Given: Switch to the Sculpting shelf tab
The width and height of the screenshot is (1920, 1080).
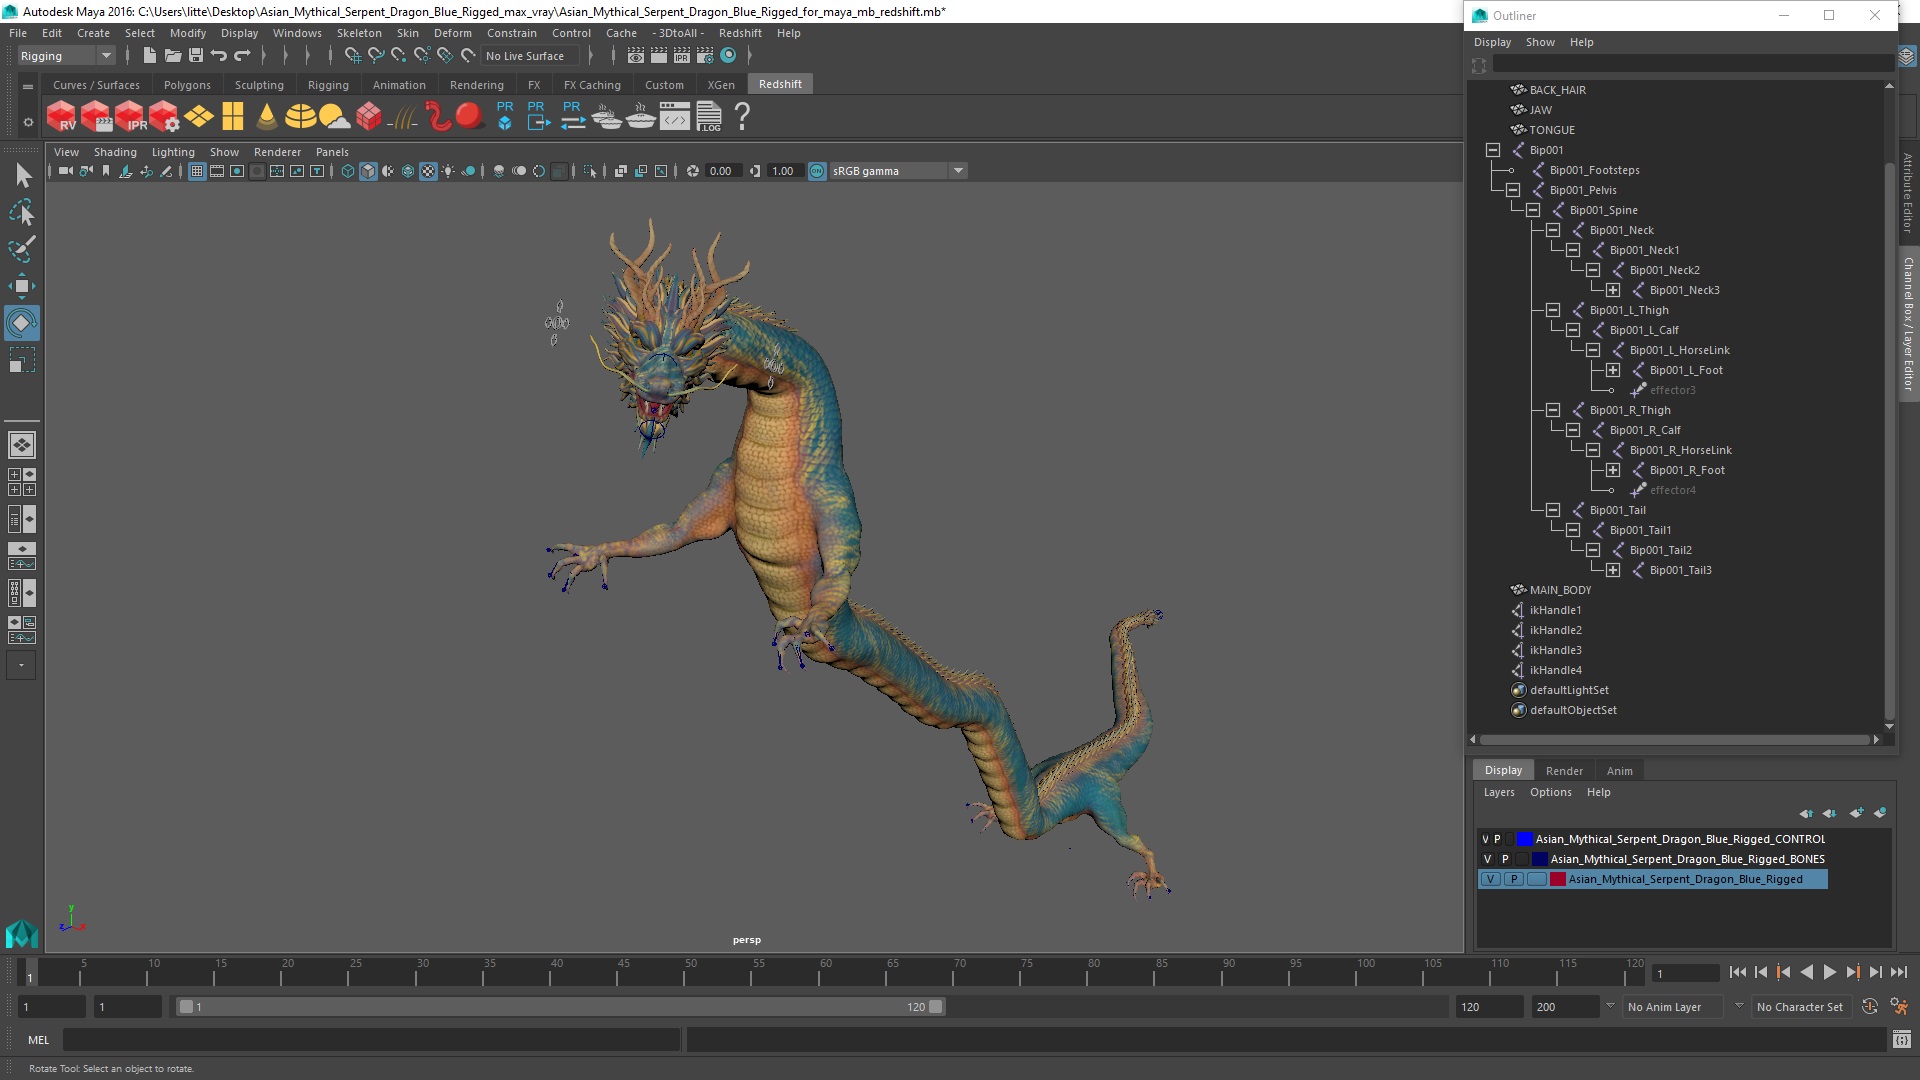Looking at the screenshot, I should 259,85.
